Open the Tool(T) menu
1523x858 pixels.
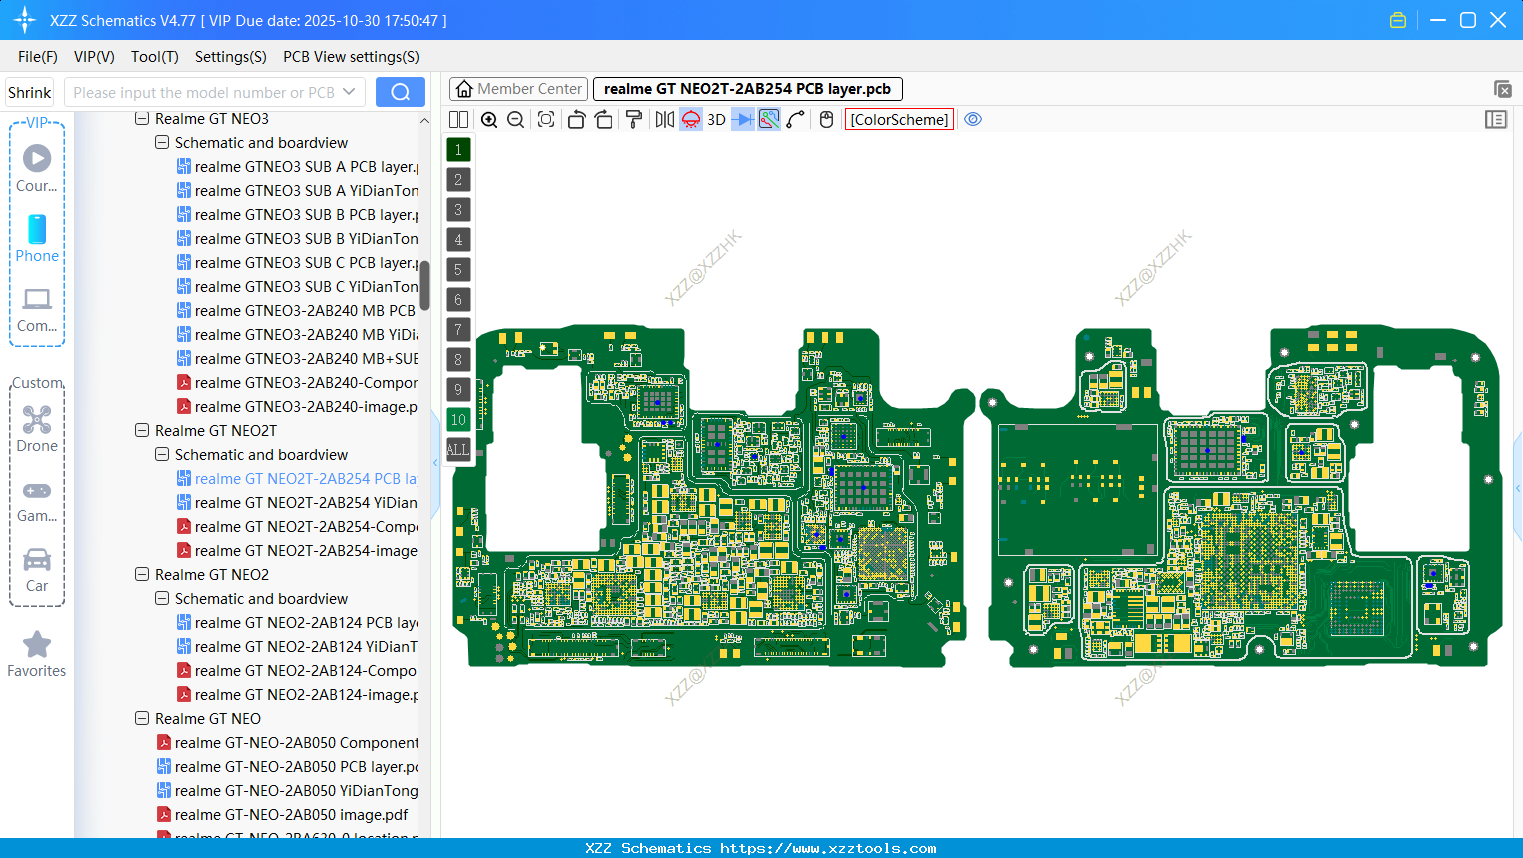[154, 57]
